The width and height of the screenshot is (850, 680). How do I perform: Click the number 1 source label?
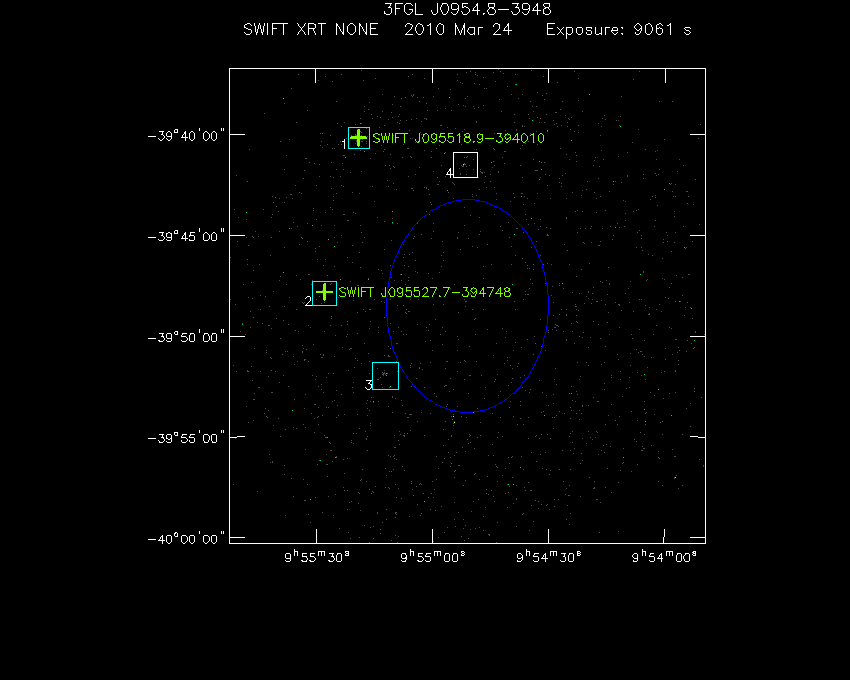coord(344,144)
